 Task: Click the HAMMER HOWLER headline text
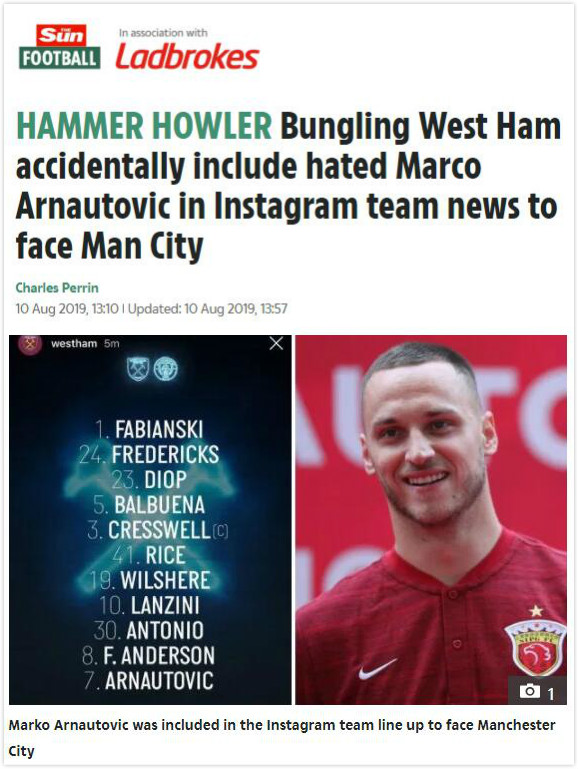(x=144, y=126)
